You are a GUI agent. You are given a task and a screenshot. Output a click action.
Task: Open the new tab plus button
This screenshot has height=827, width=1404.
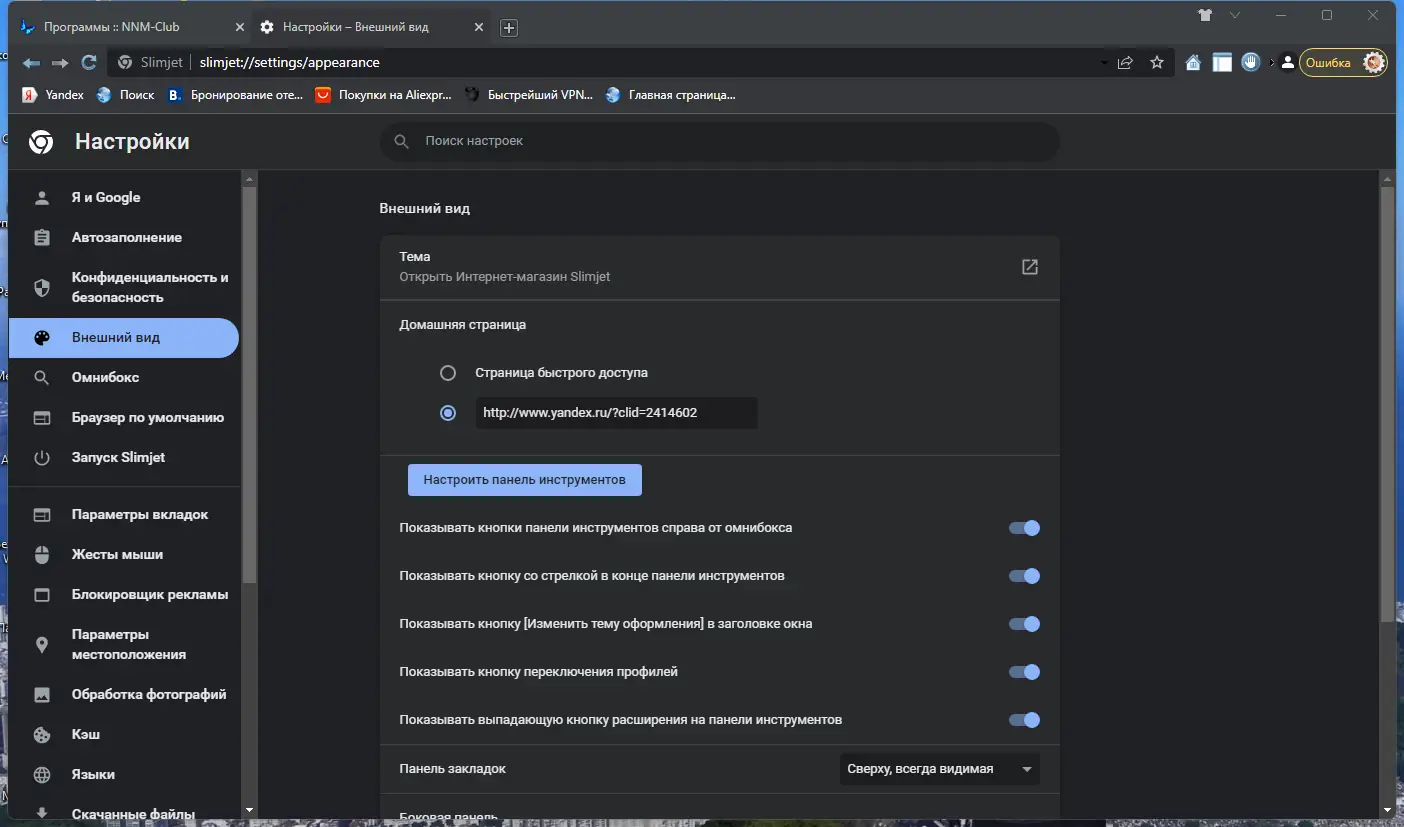(x=509, y=28)
